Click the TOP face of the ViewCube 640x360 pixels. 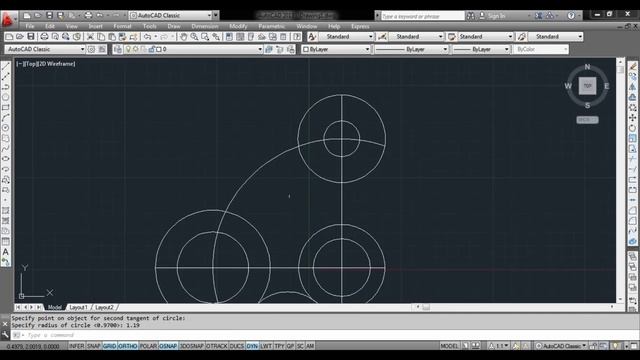(x=587, y=86)
